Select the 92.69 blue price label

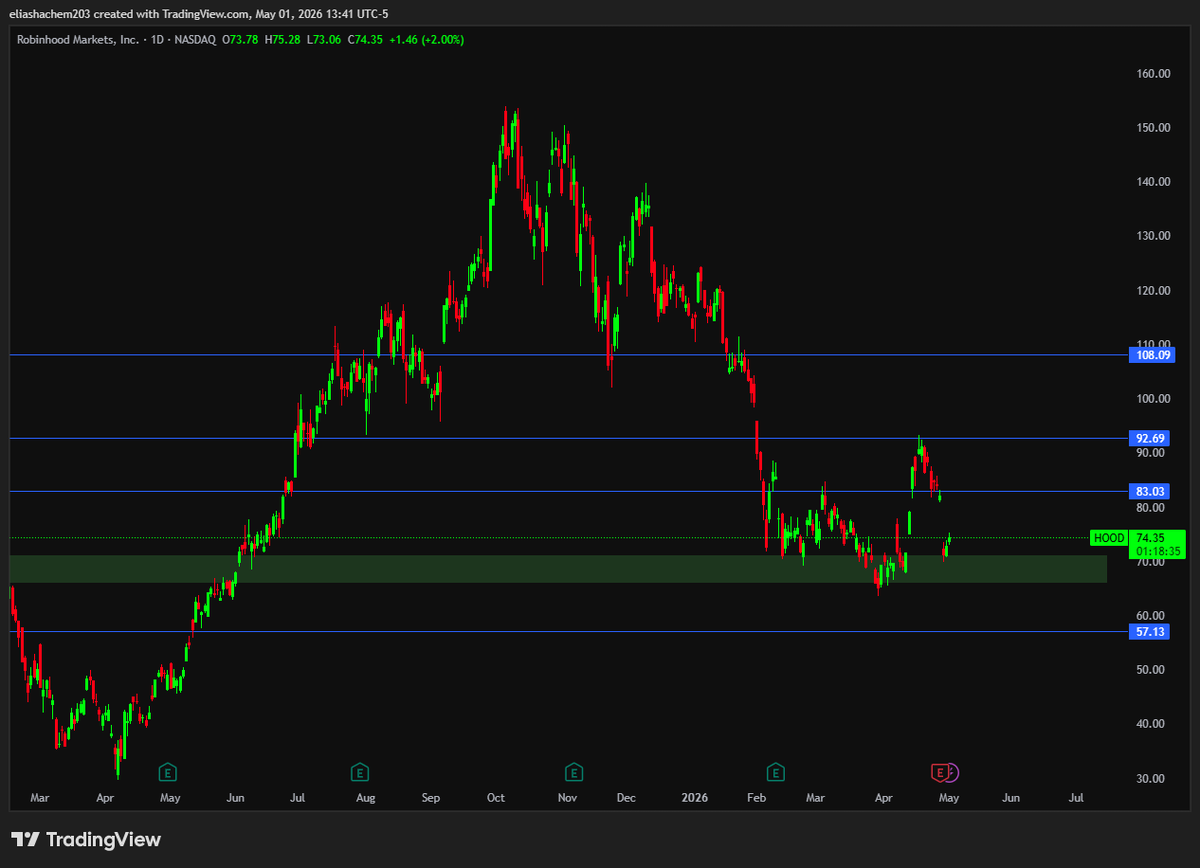pos(1150,438)
